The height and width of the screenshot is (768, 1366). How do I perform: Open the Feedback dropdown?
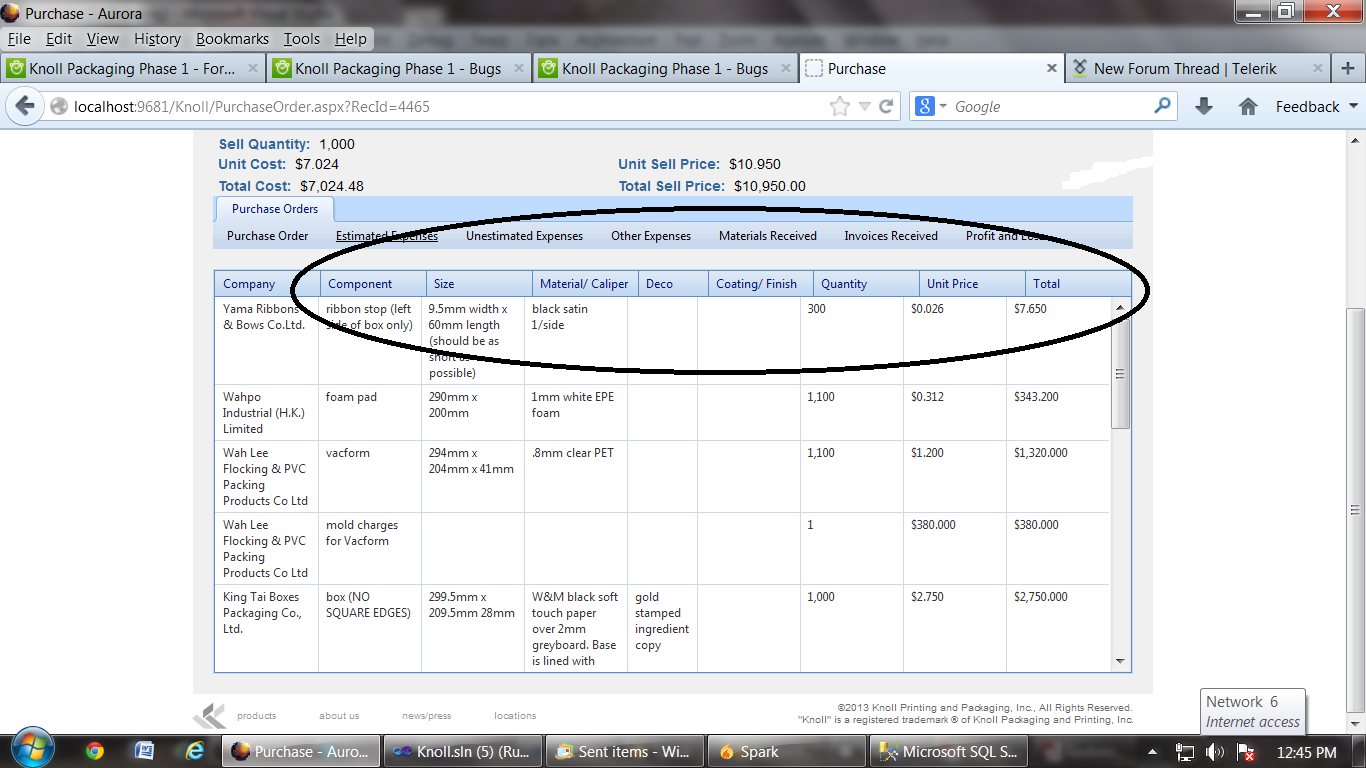[x=1316, y=106]
